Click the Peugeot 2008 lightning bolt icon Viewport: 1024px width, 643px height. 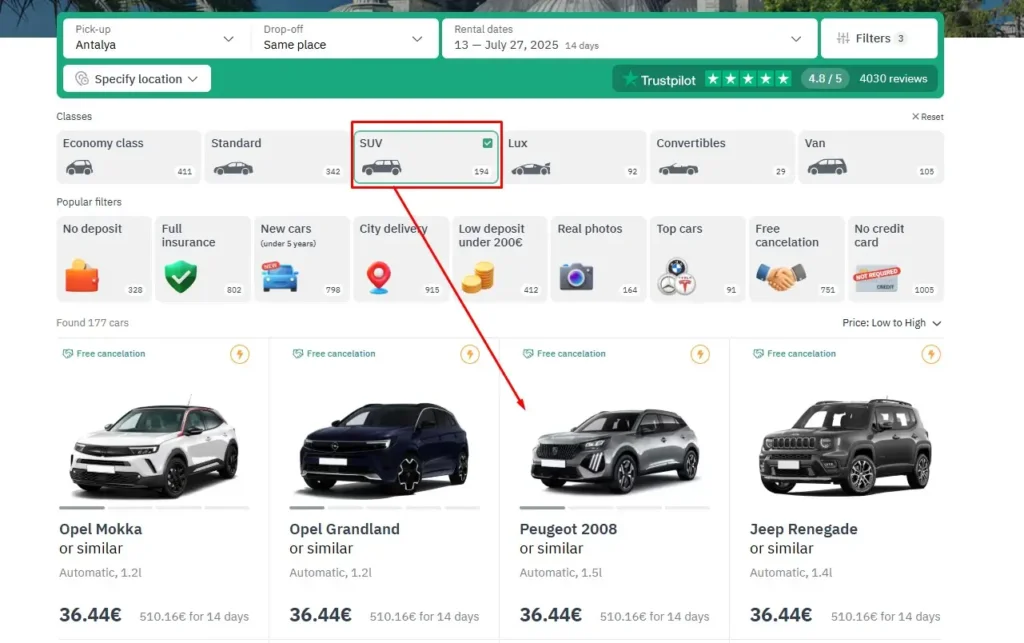coord(700,354)
